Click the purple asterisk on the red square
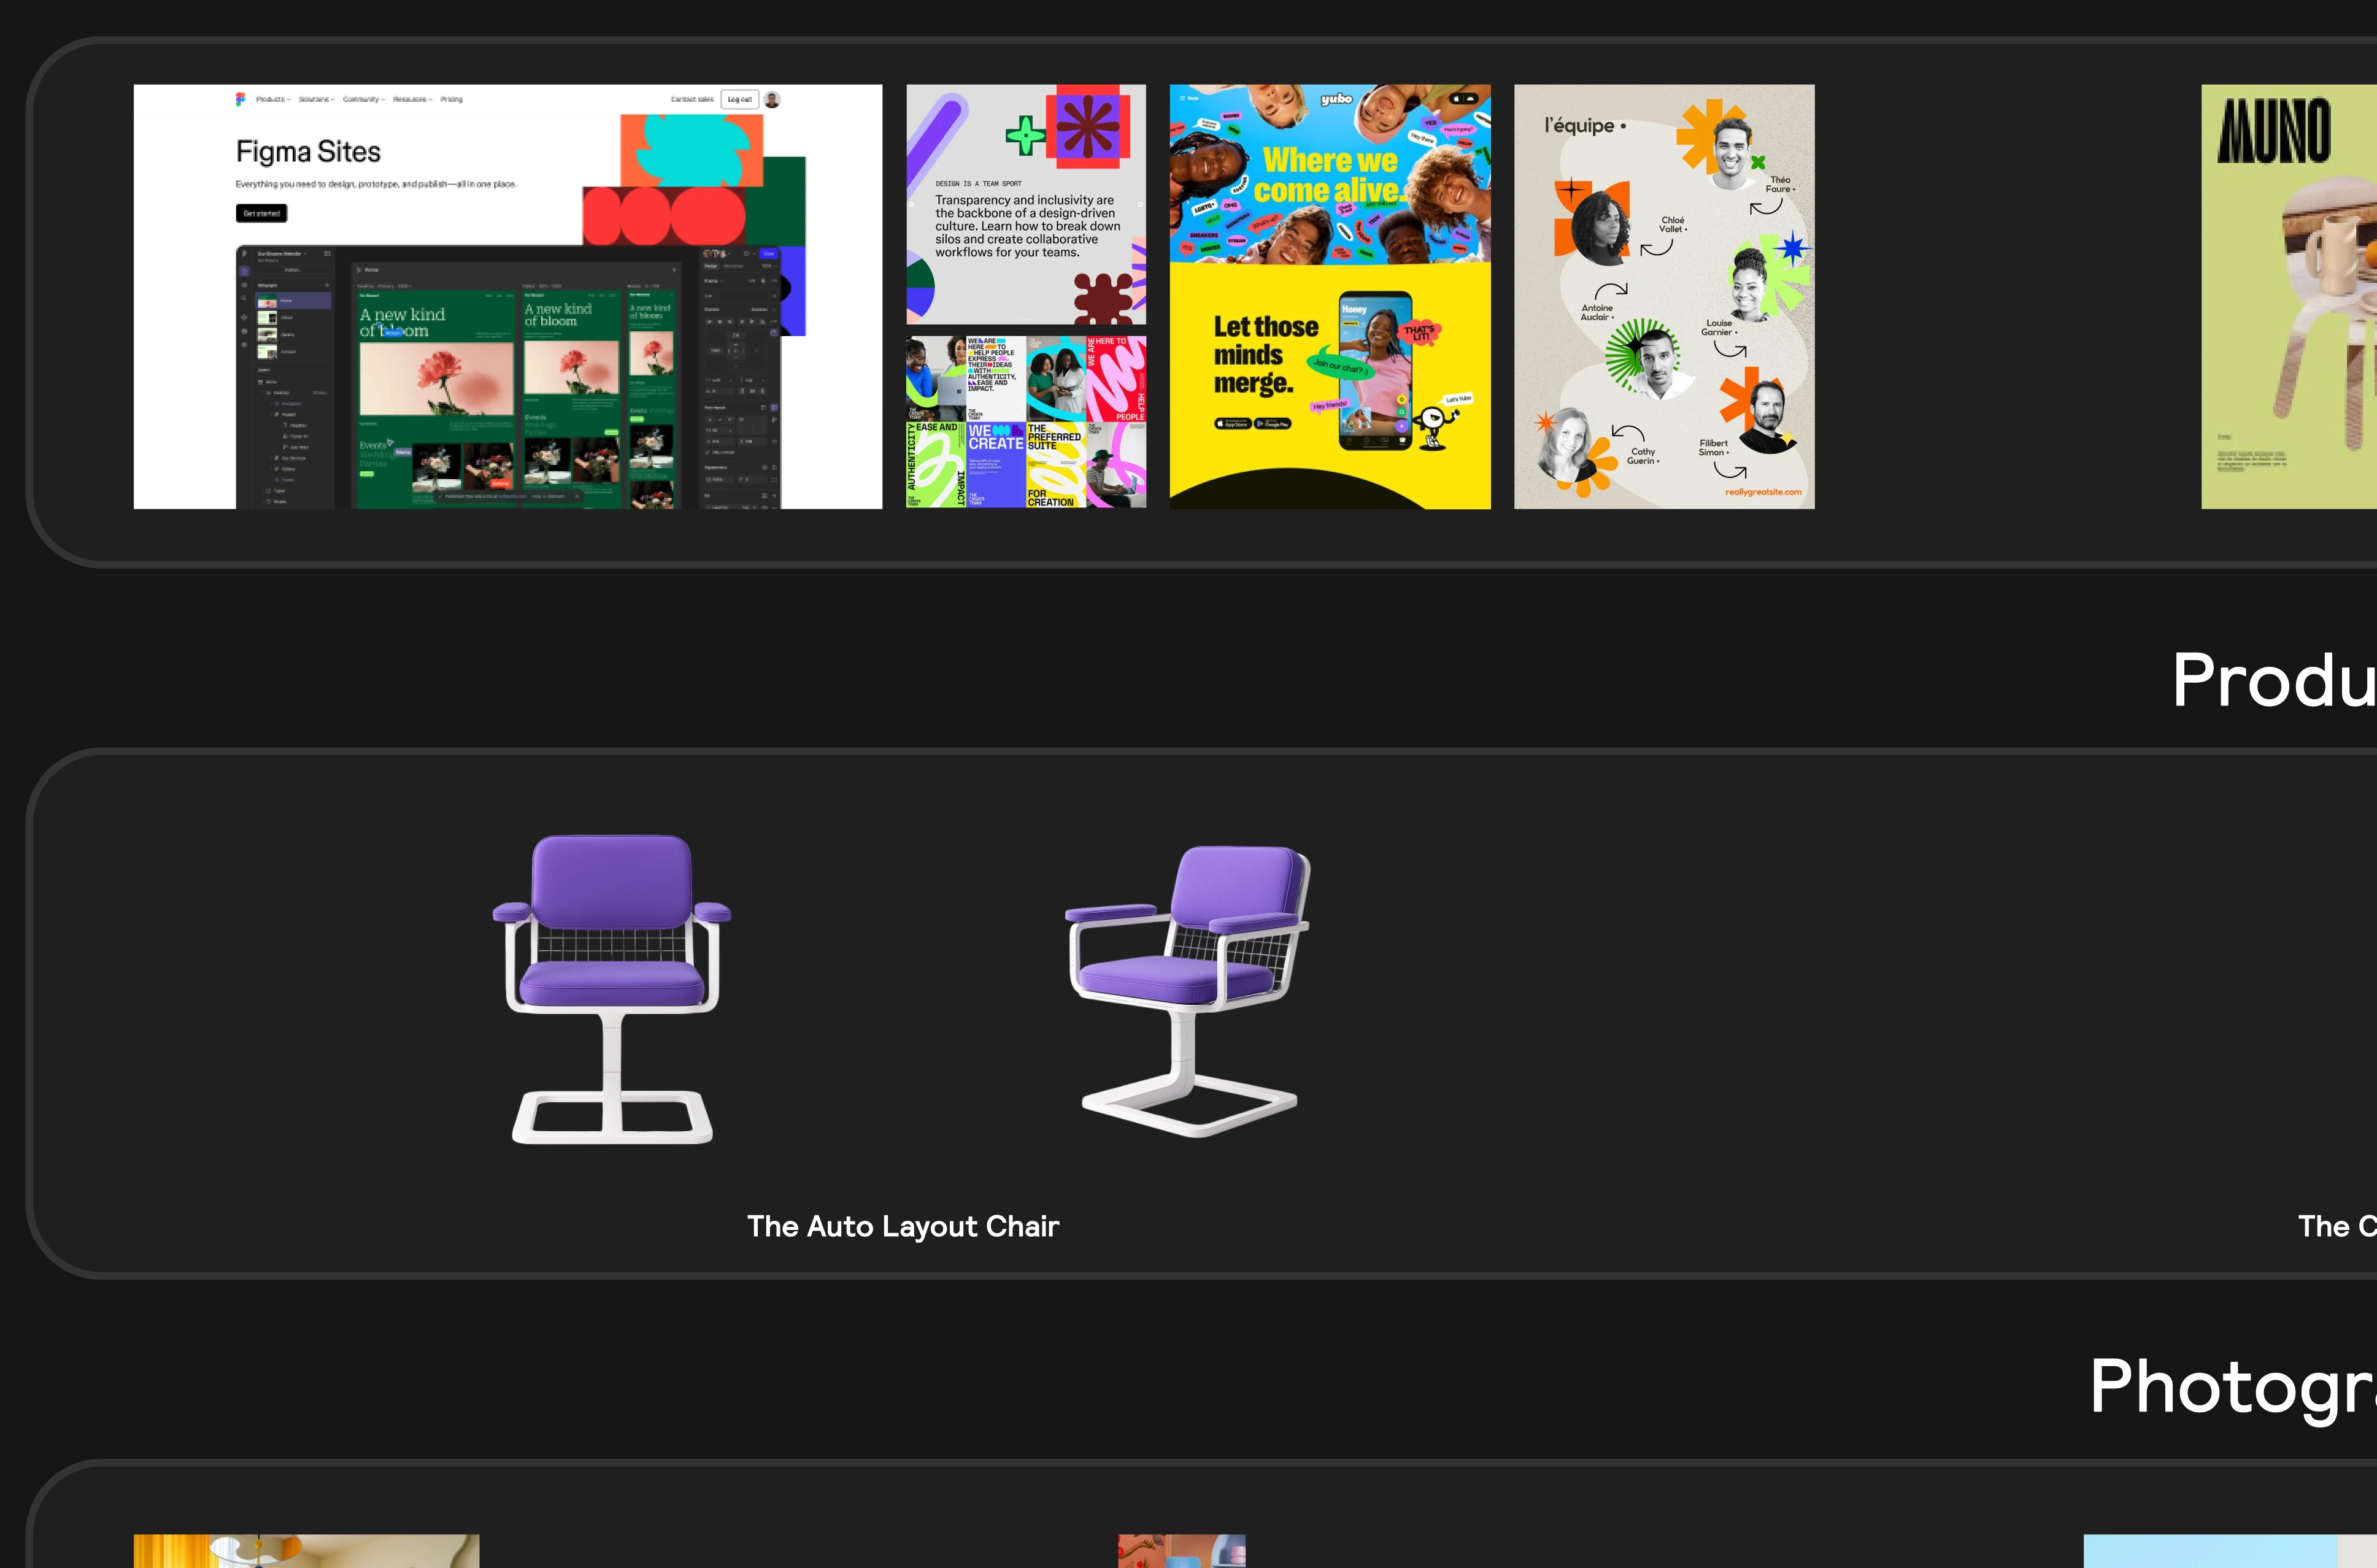2377x1568 pixels. pyautogui.click(x=1088, y=126)
